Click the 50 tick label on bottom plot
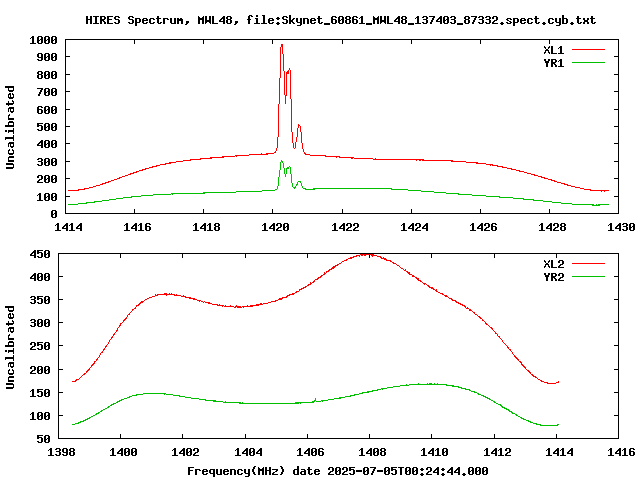 [x=43, y=439]
